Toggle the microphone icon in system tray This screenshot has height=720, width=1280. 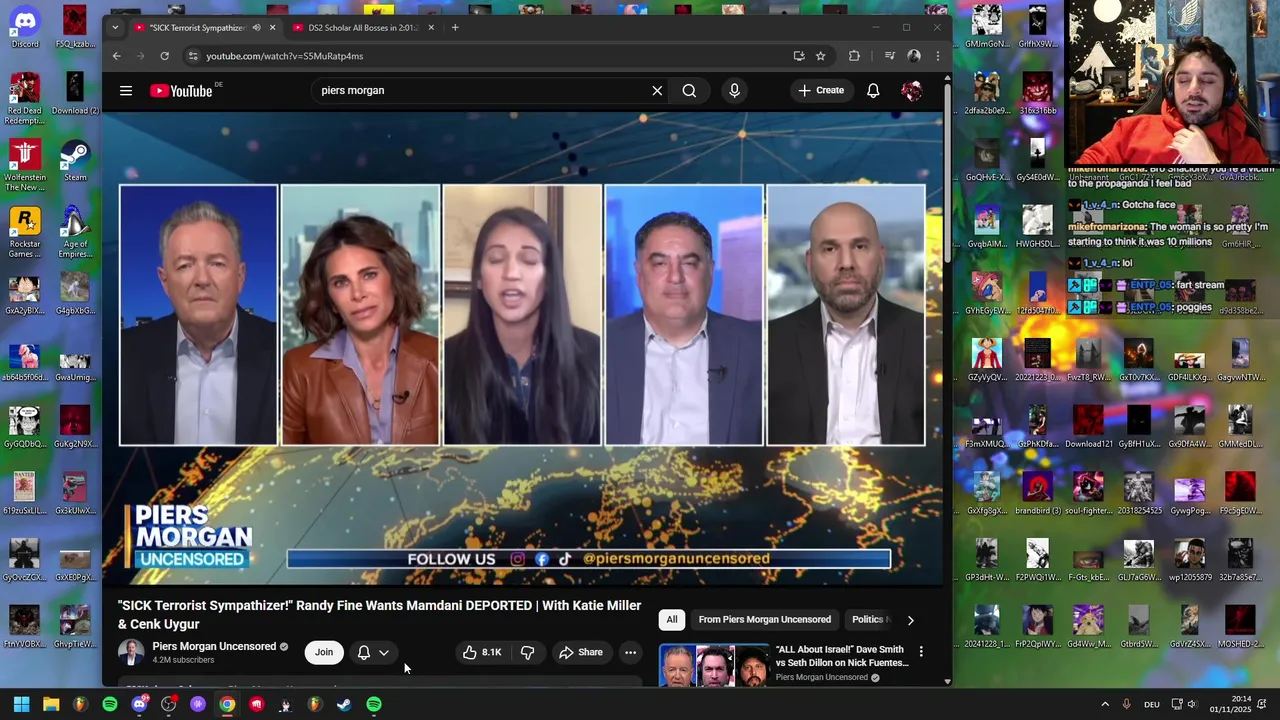coord(1127,704)
